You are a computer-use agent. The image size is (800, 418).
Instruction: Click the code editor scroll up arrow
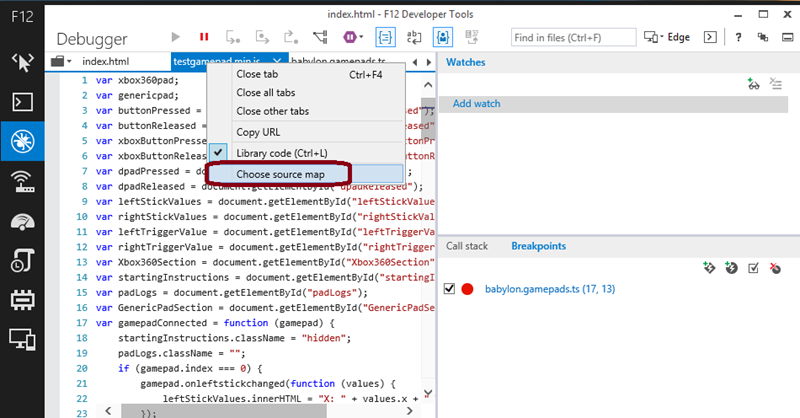[x=428, y=85]
